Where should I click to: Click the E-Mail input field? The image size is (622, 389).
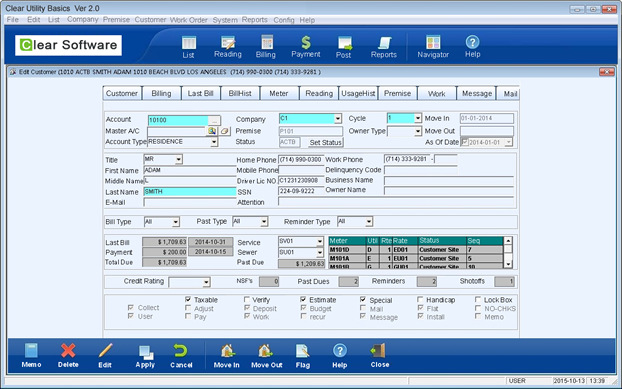point(190,202)
